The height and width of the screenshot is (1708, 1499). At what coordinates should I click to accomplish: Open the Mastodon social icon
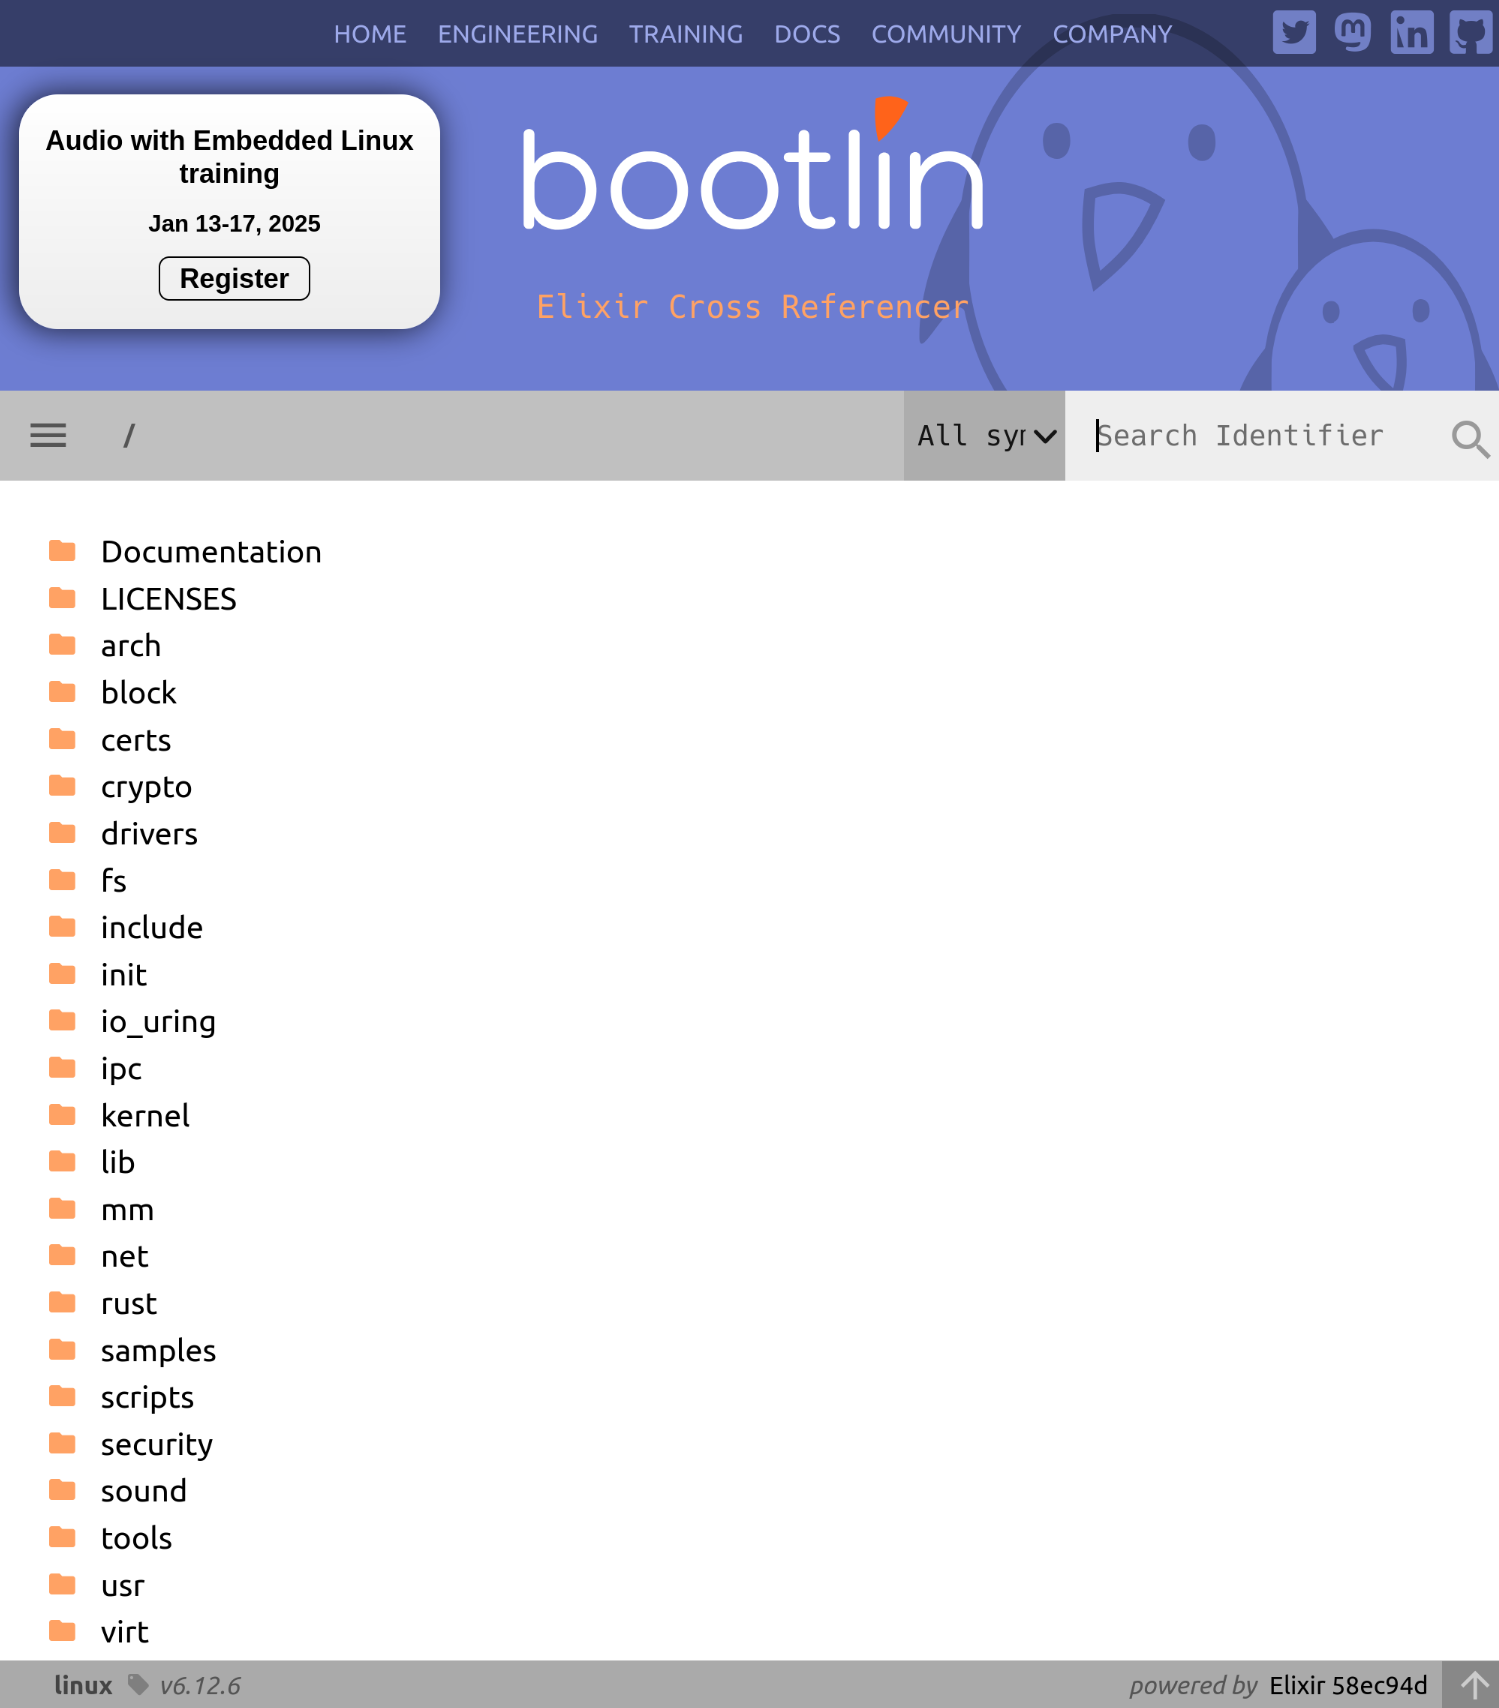1353,32
